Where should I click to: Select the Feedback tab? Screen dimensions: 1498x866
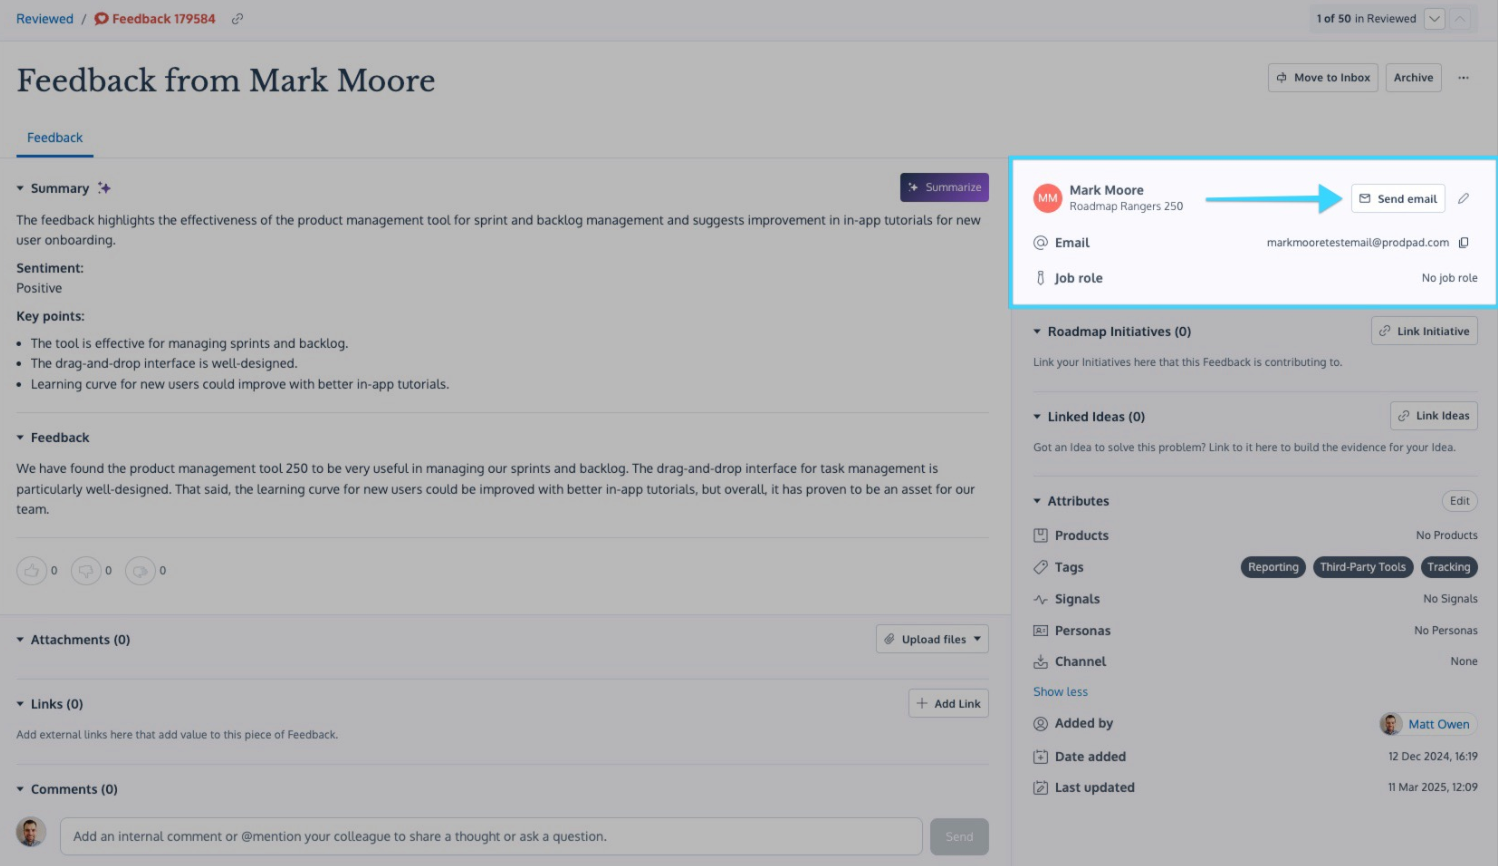click(55, 138)
